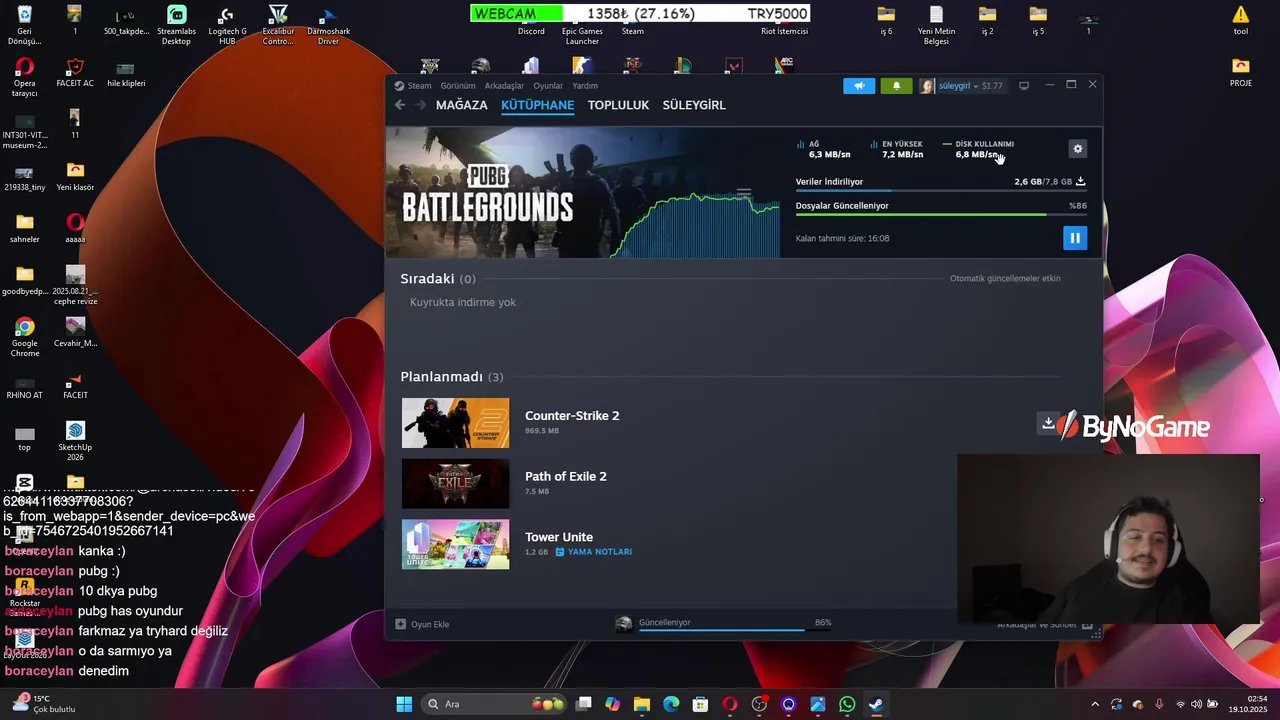Go back with Steam's left arrow
Screen dimensions: 1280x720
[400, 105]
